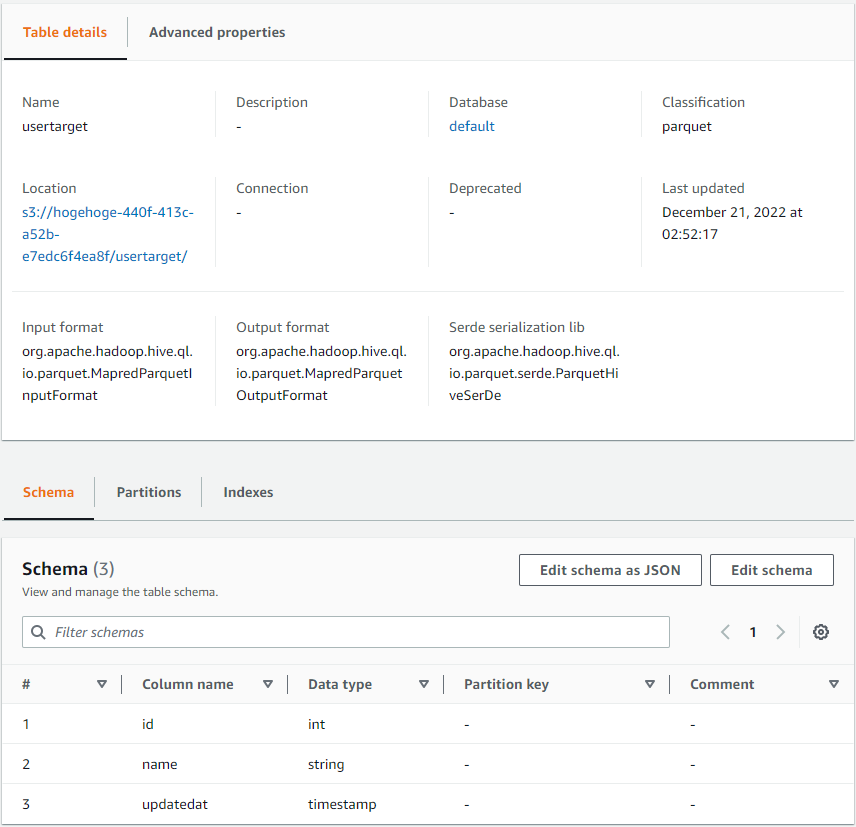Focus the Filter schemas search field
The height and width of the screenshot is (827, 856).
[x=346, y=632]
